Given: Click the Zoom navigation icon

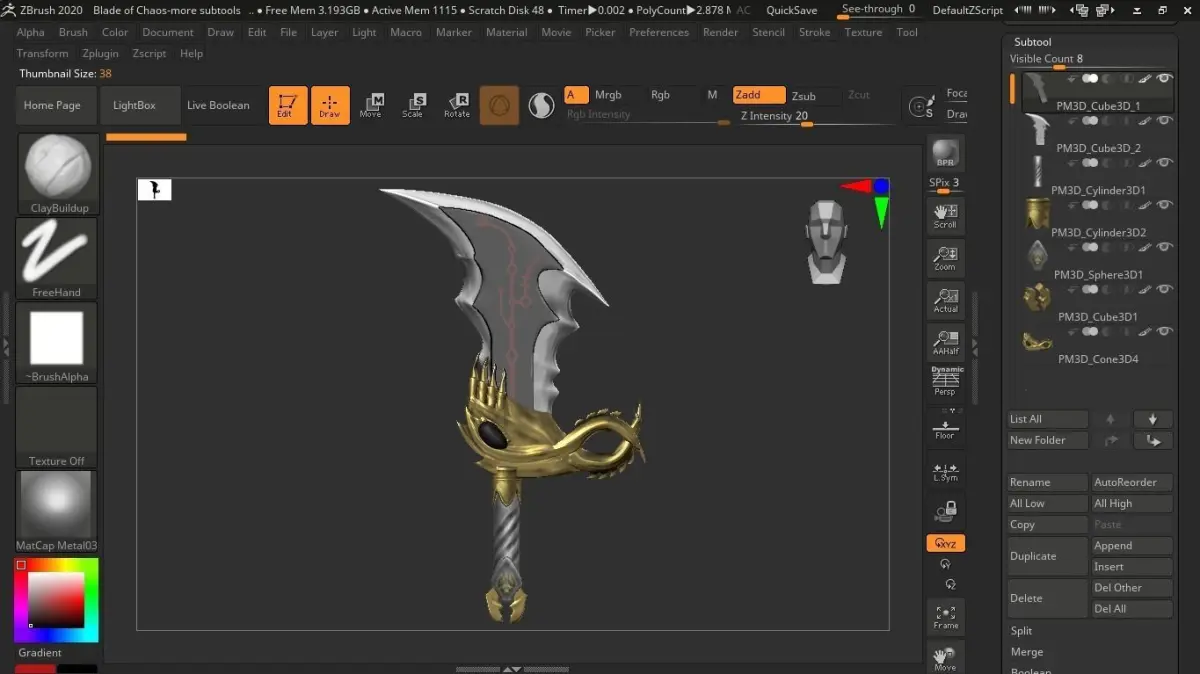Looking at the screenshot, I should pos(945,257).
